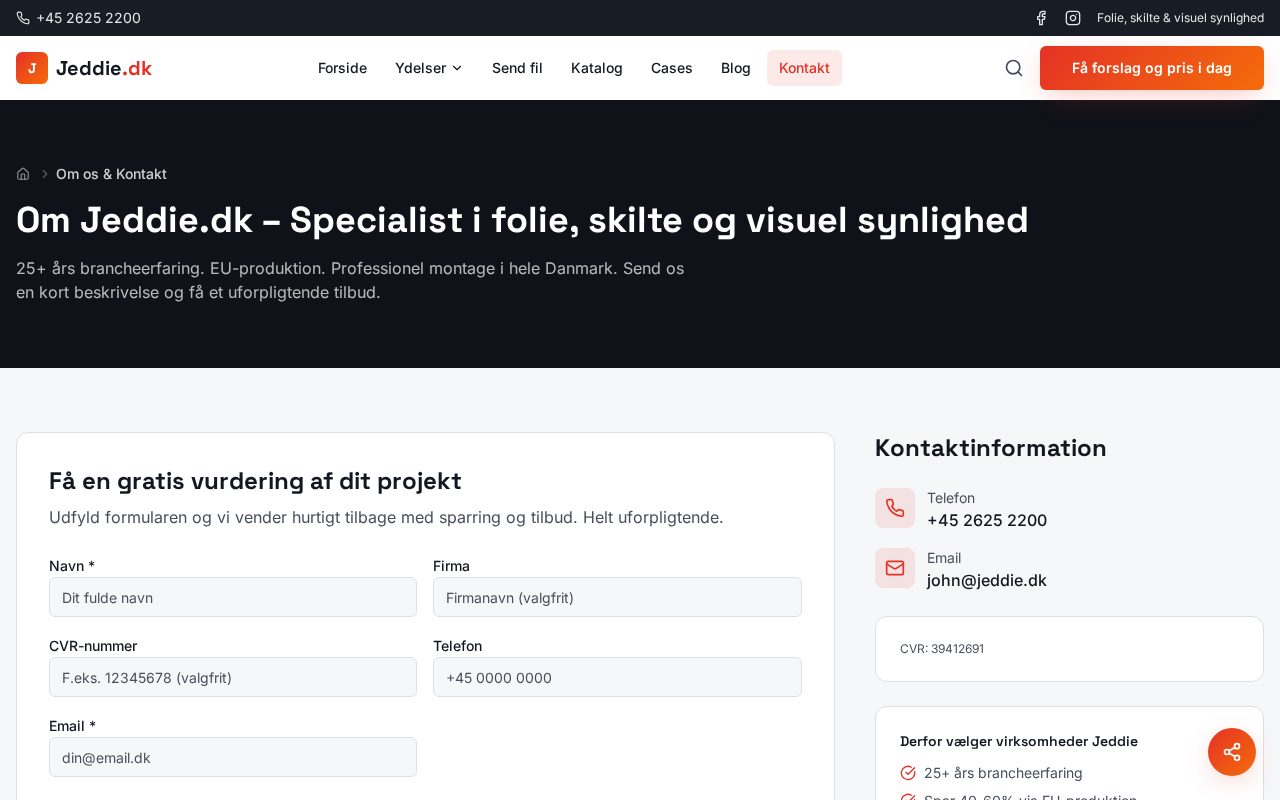Image resolution: width=1280 pixels, height=800 pixels.
Task: Open the Instagram icon link
Action: (x=1073, y=18)
